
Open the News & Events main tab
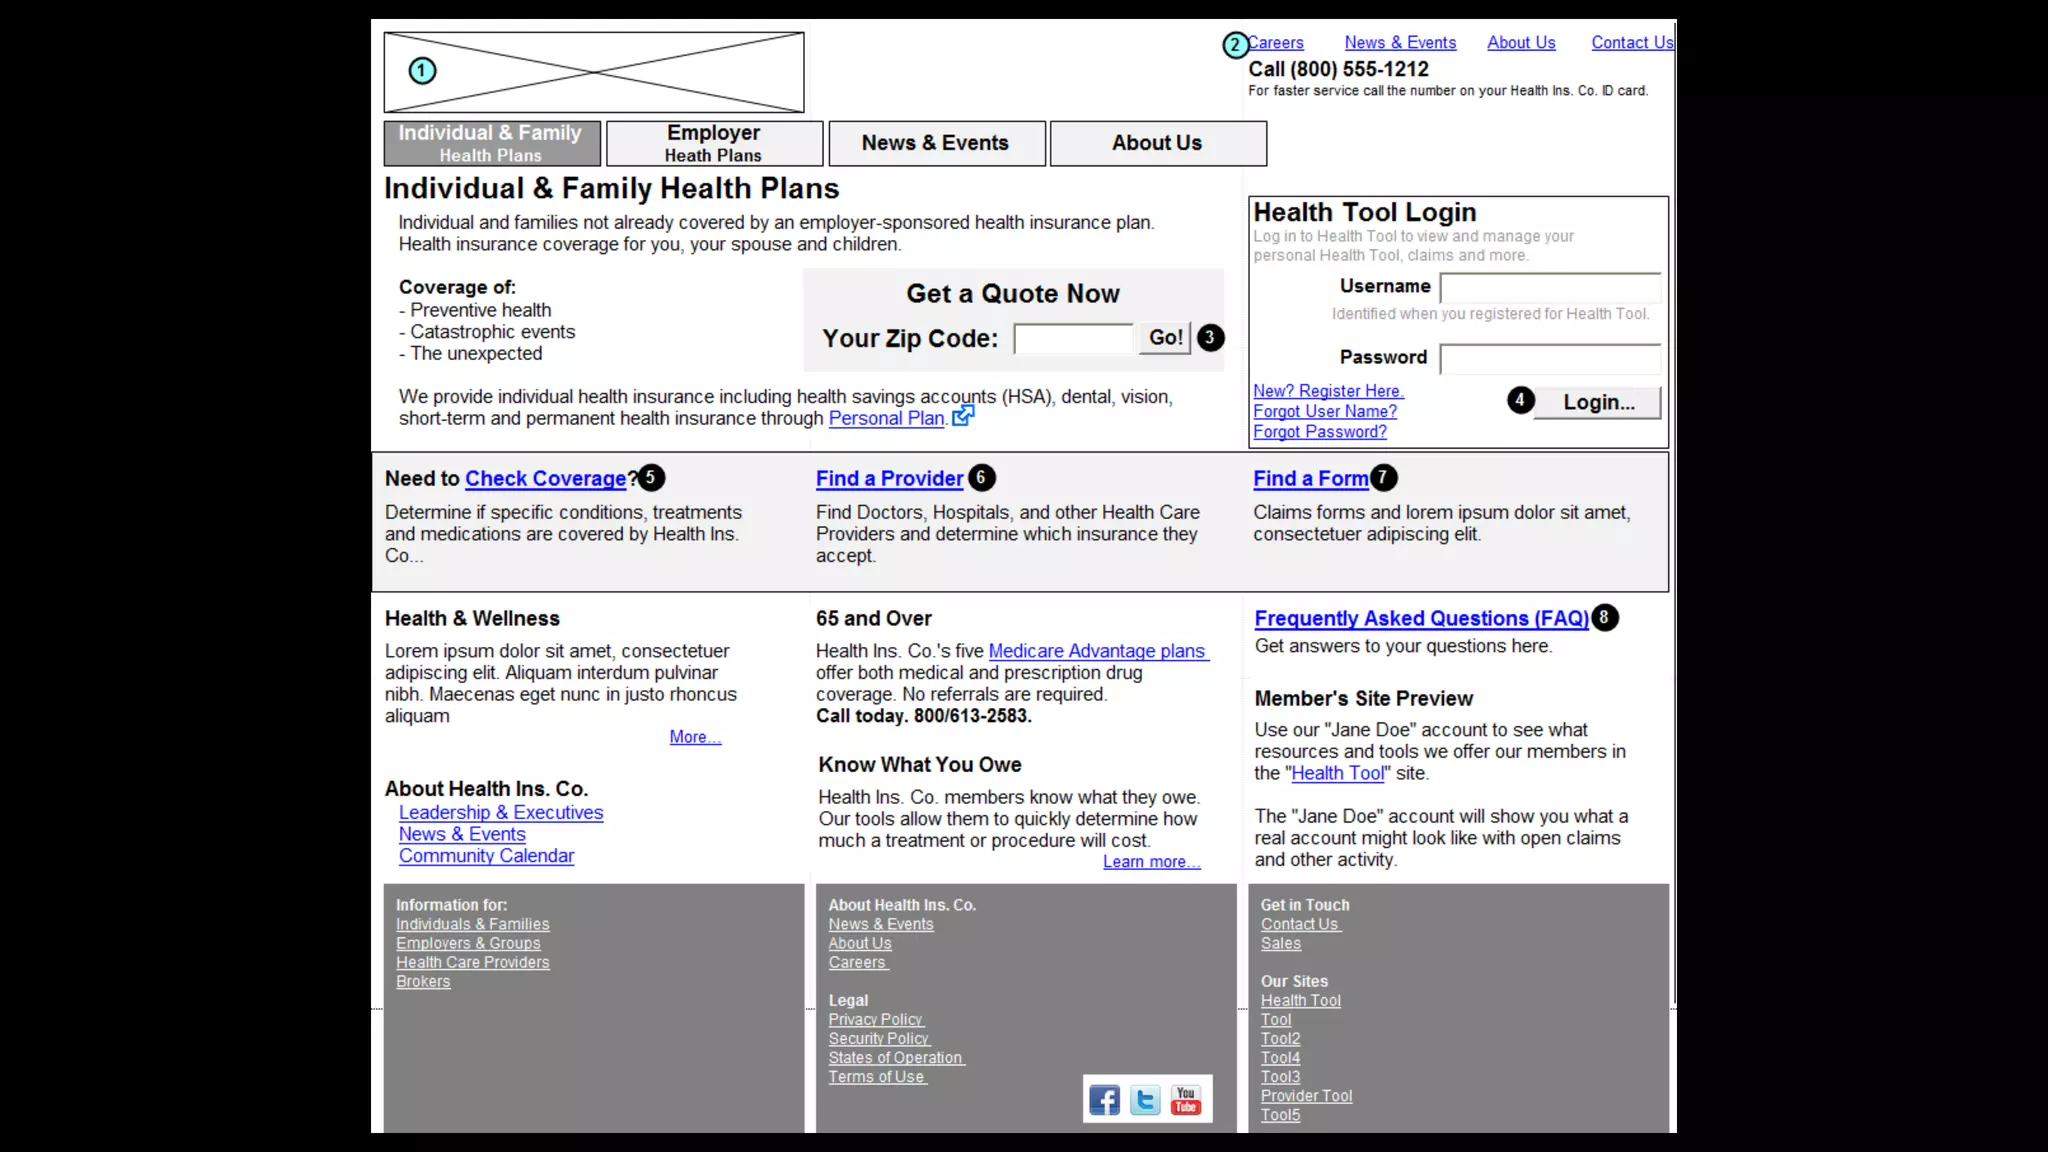coord(936,143)
